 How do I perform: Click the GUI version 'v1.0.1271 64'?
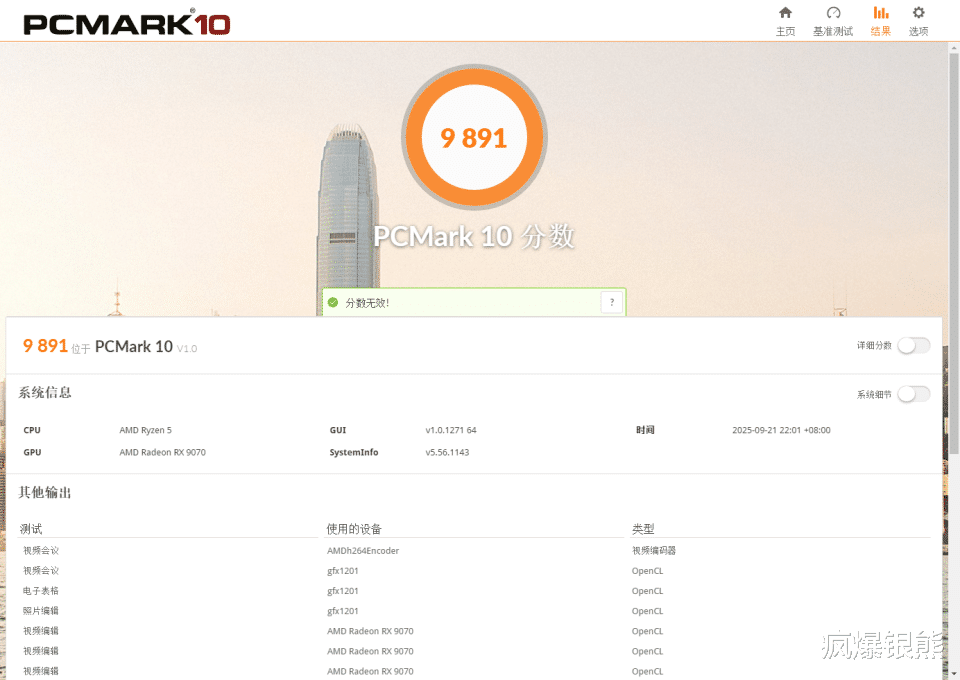[x=451, y=430]
